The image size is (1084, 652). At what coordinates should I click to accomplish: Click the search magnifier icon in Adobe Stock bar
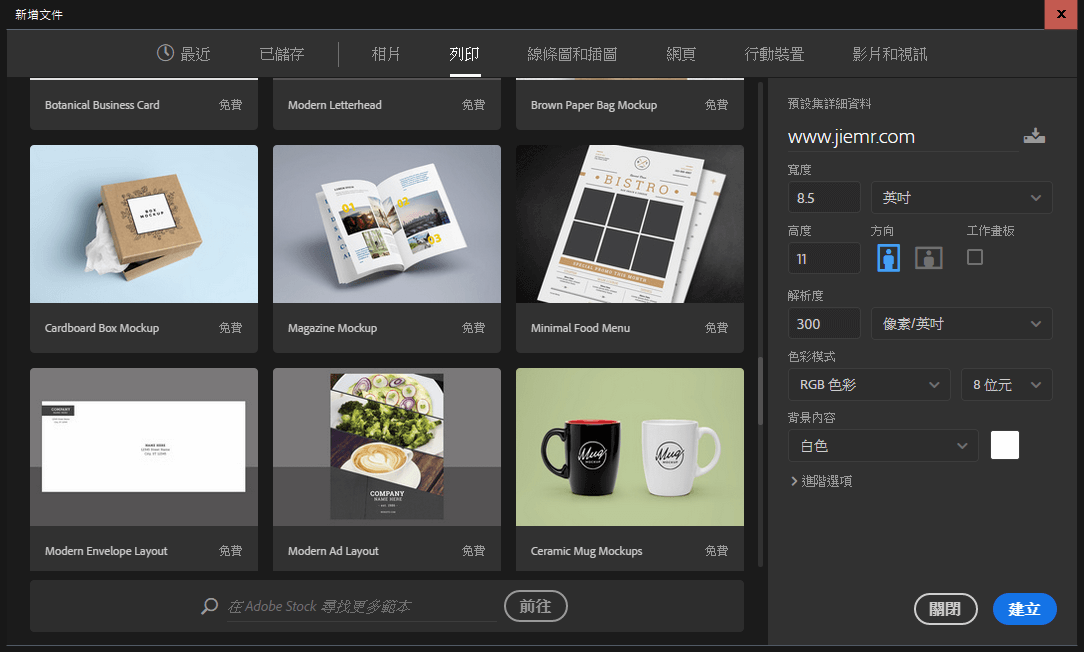click(x=208, y=605)
